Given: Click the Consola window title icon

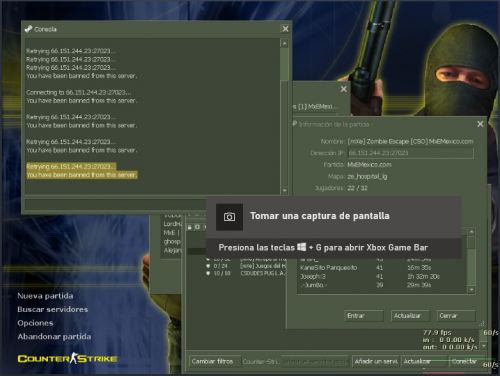Looking at the screenshot, I should coord(28,29).
